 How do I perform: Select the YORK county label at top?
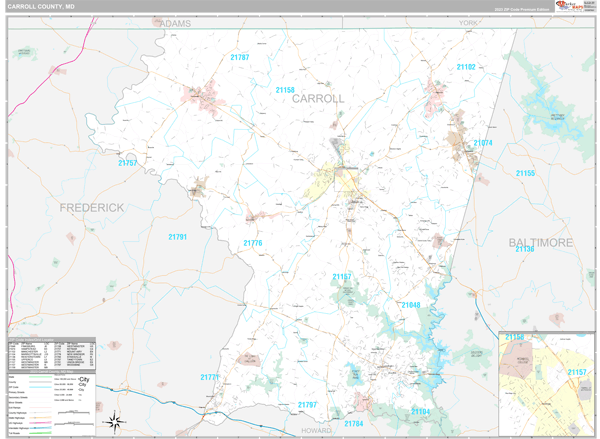[x=463, y=21]
